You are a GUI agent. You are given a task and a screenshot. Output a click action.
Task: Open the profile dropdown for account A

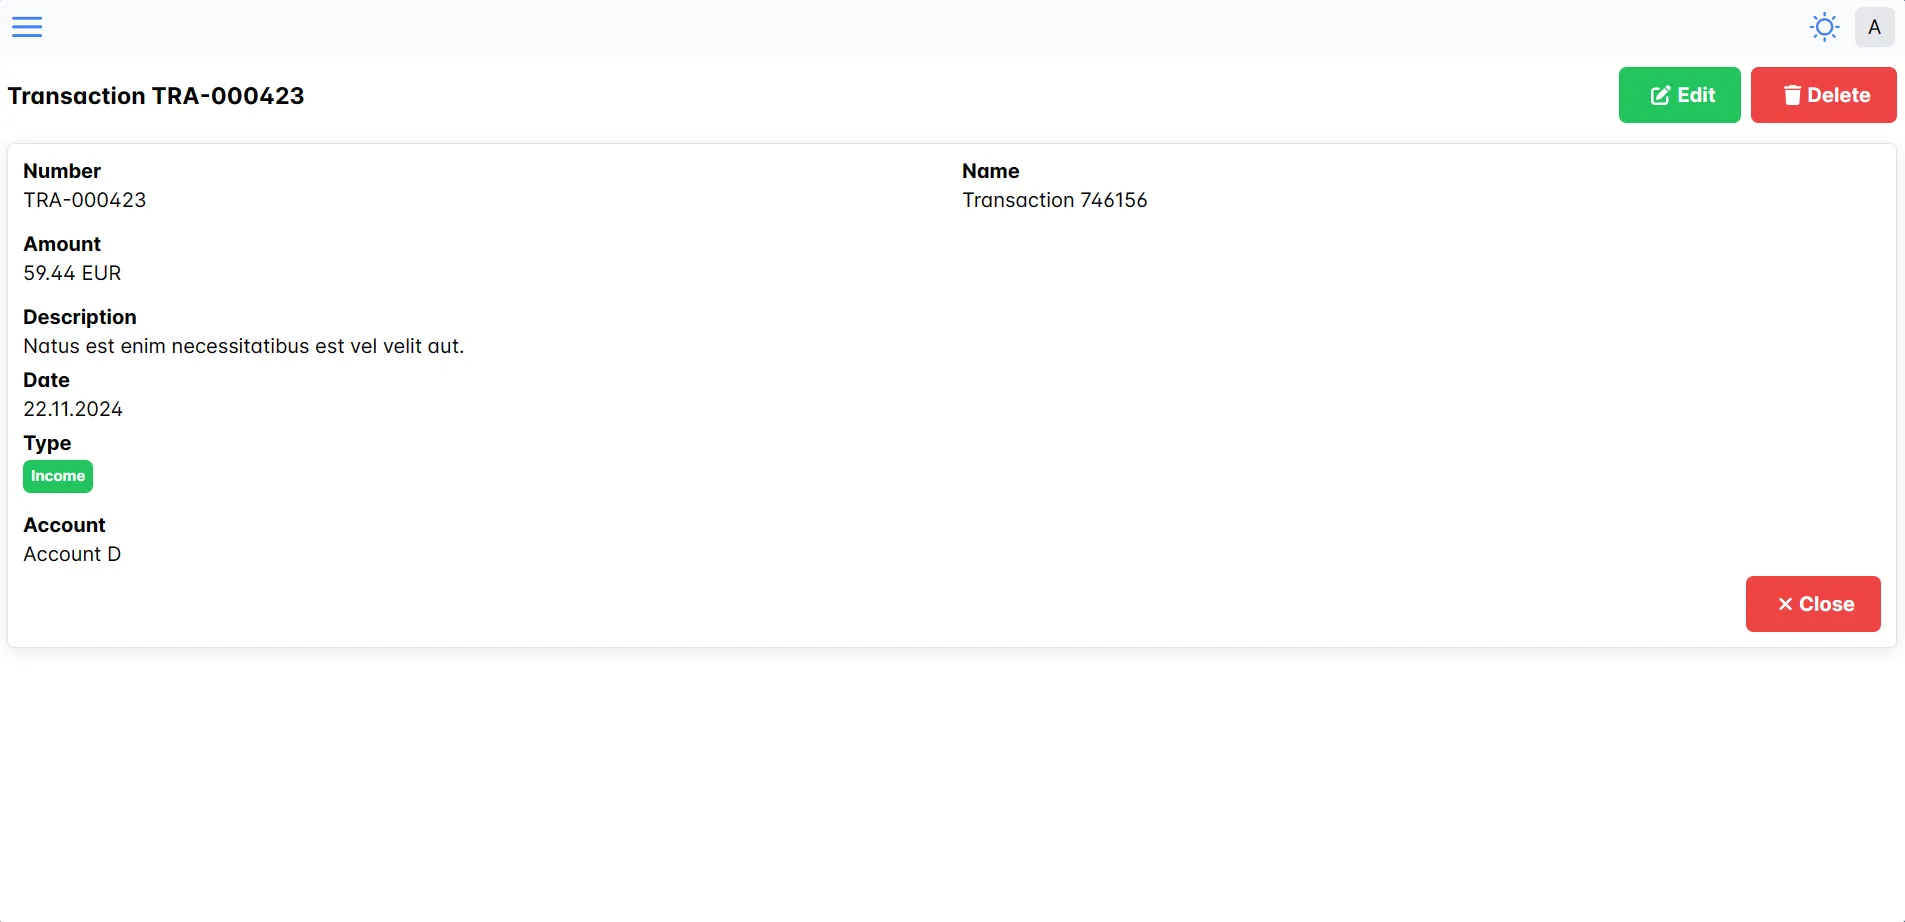tap(1874, 26)
